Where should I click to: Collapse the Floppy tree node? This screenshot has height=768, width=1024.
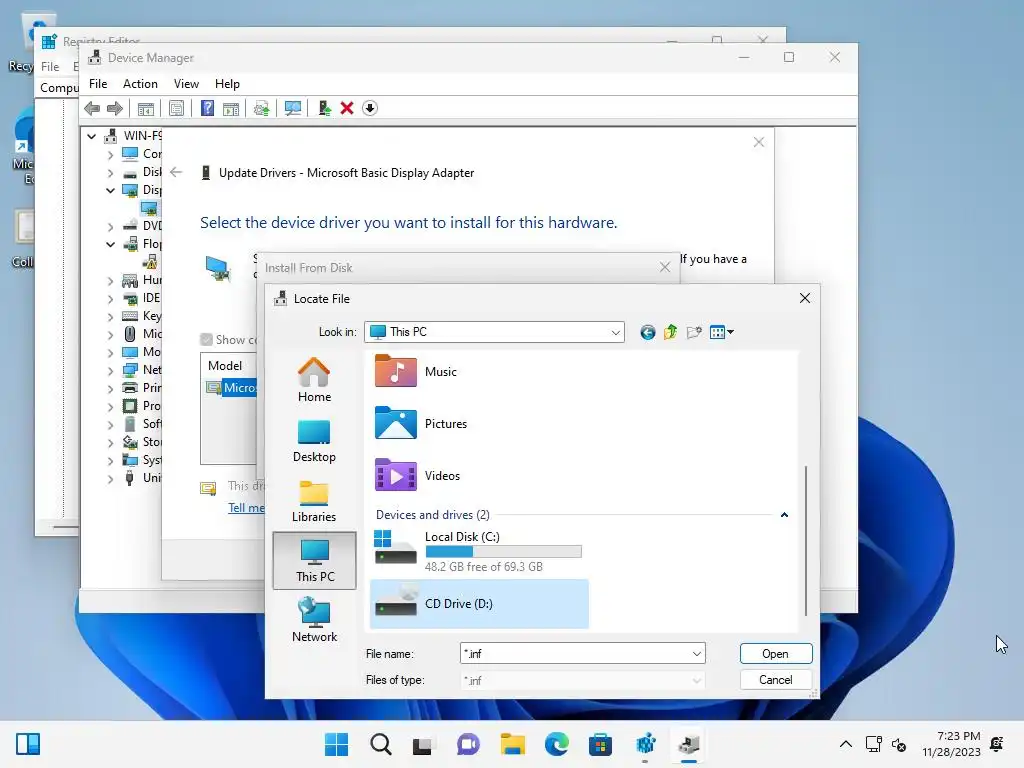(110, 244)
